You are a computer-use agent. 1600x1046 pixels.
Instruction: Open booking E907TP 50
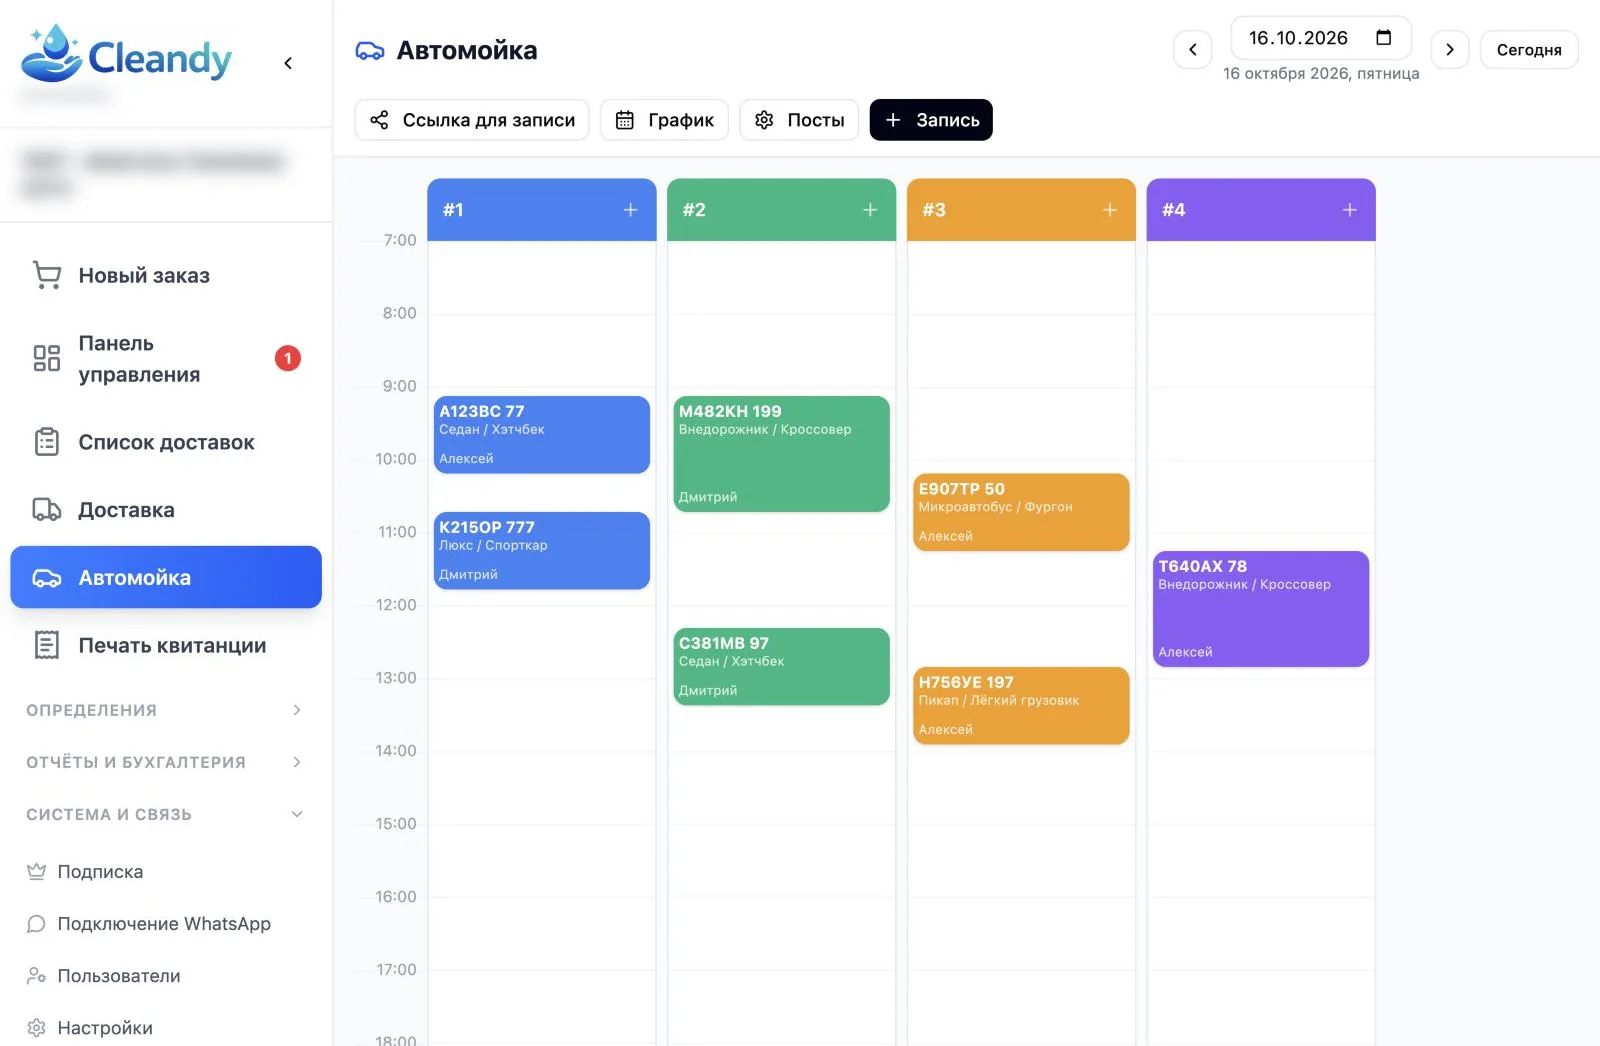coord(1021,512)
